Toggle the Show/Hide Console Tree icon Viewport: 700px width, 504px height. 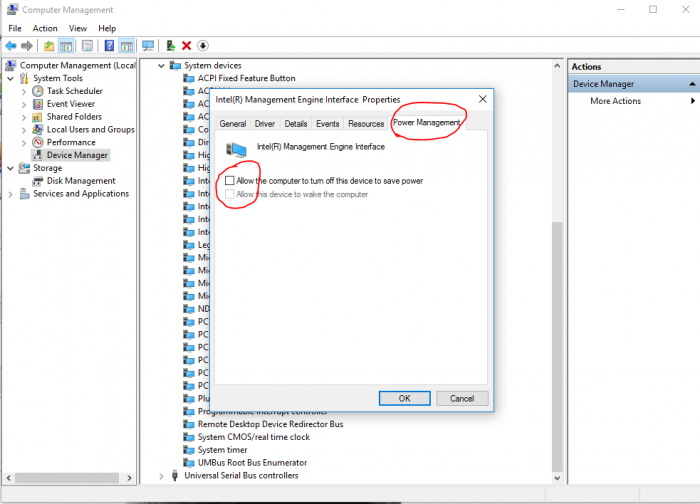tap(66, 46)
